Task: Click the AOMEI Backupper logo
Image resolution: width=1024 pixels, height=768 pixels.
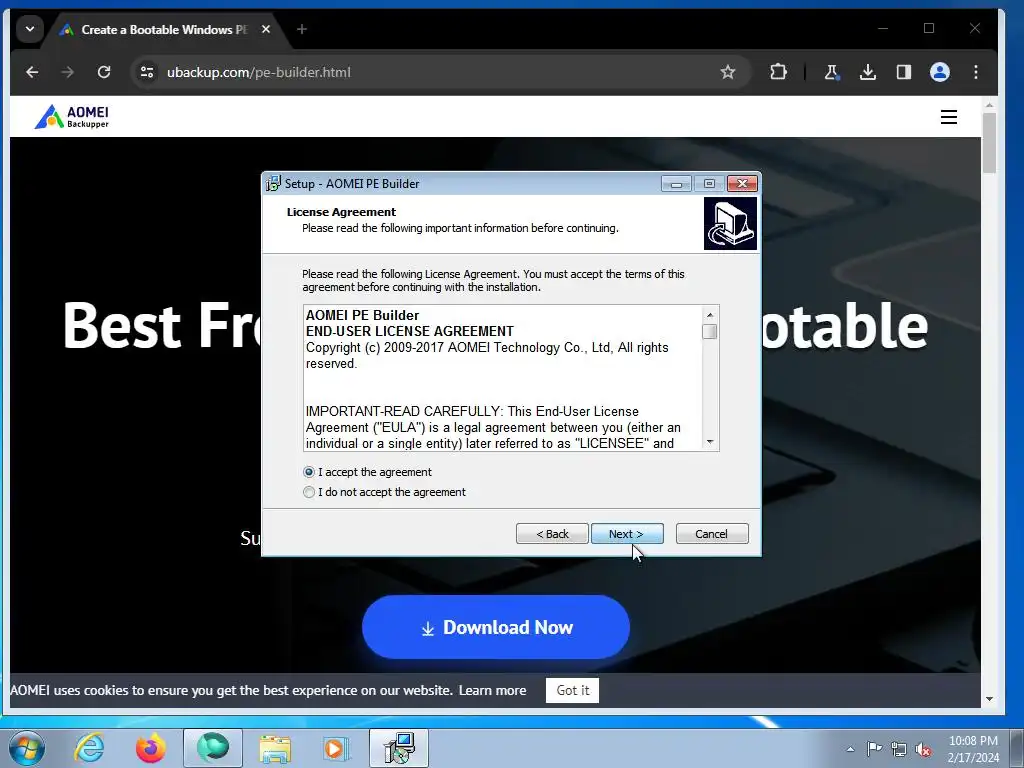Action: pyautogui.click(x=72, y=116)
